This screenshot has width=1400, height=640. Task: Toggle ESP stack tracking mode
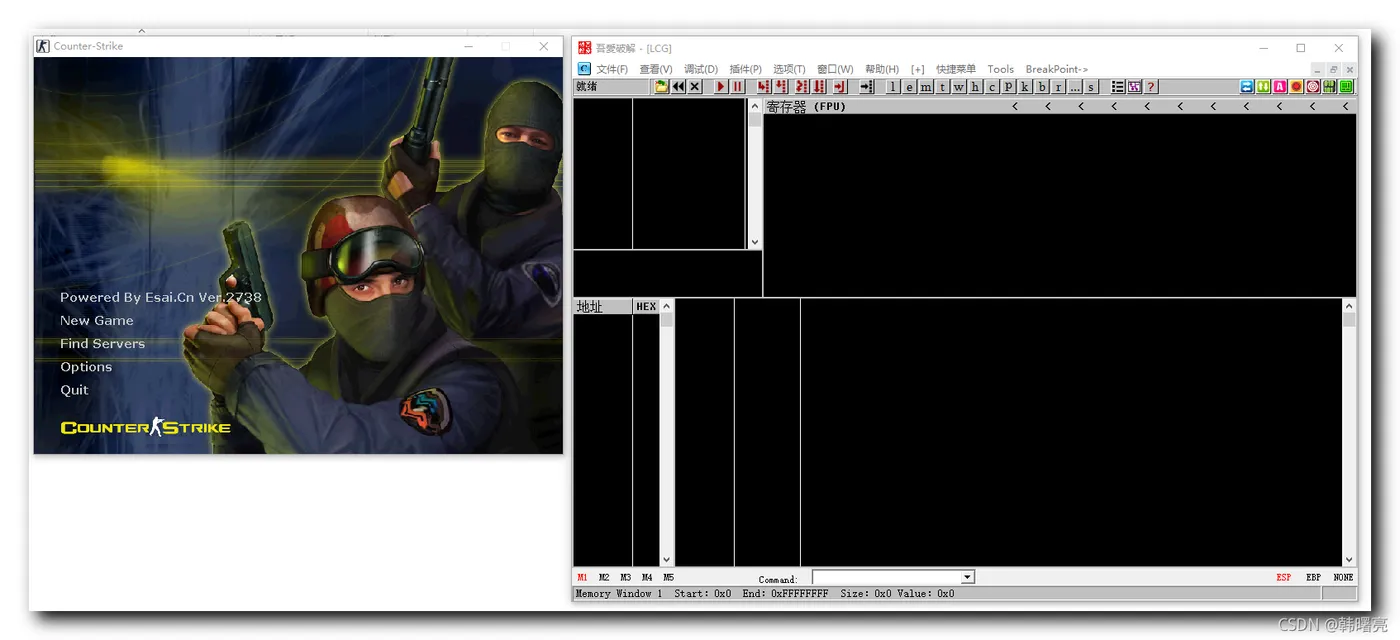pos(1284,577)
